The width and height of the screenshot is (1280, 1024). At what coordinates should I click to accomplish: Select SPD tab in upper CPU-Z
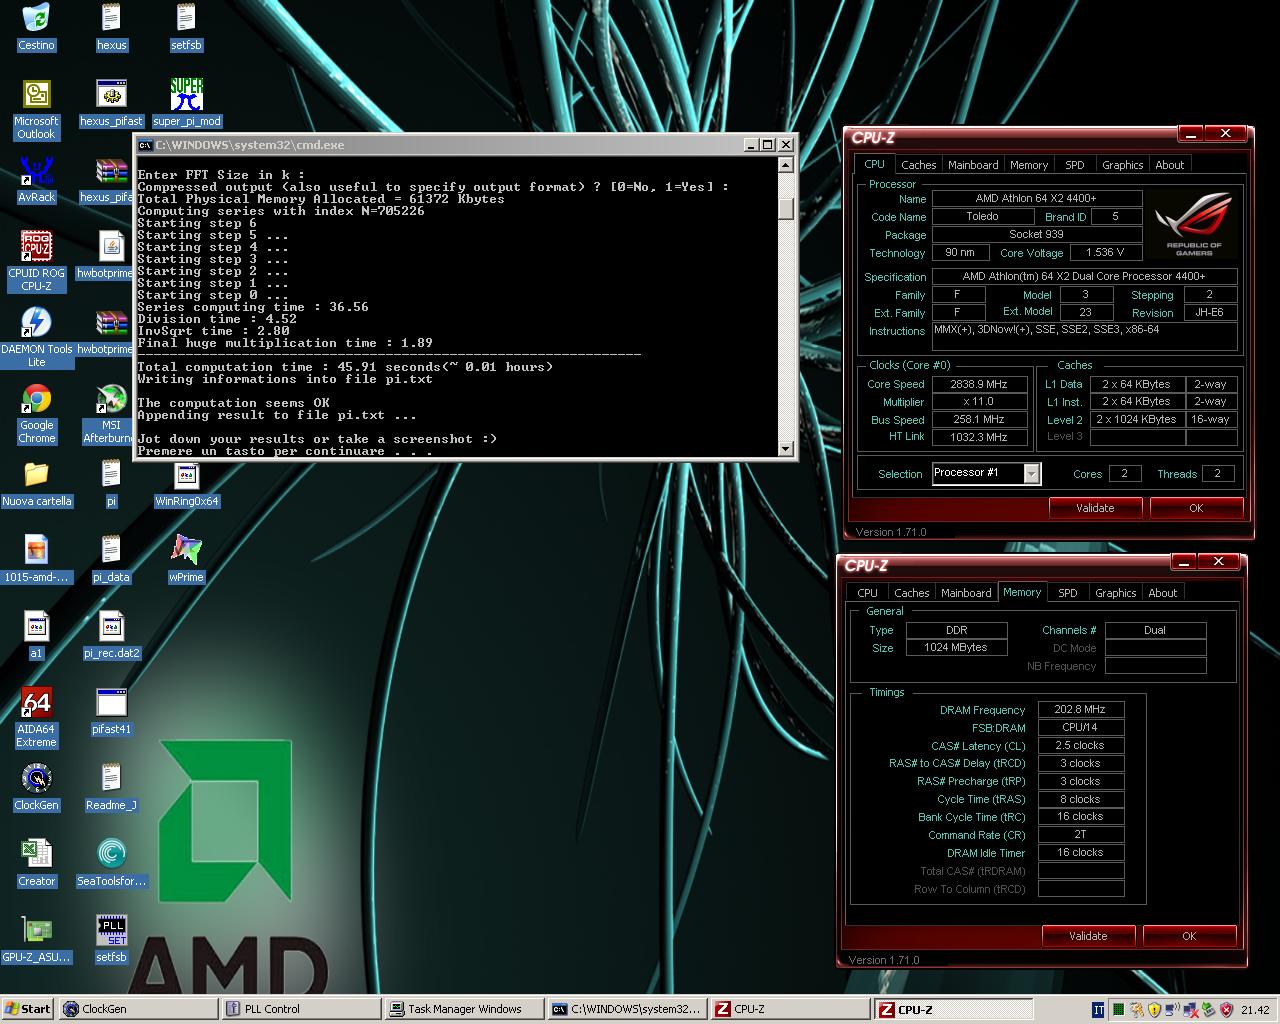1074,165
